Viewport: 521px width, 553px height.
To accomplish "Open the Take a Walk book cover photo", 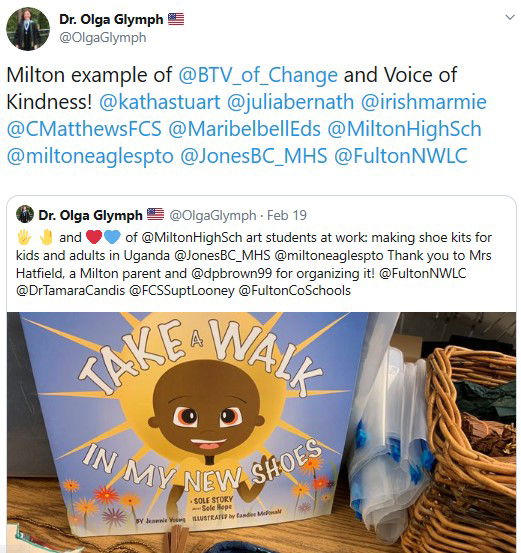I will point(261,432).
